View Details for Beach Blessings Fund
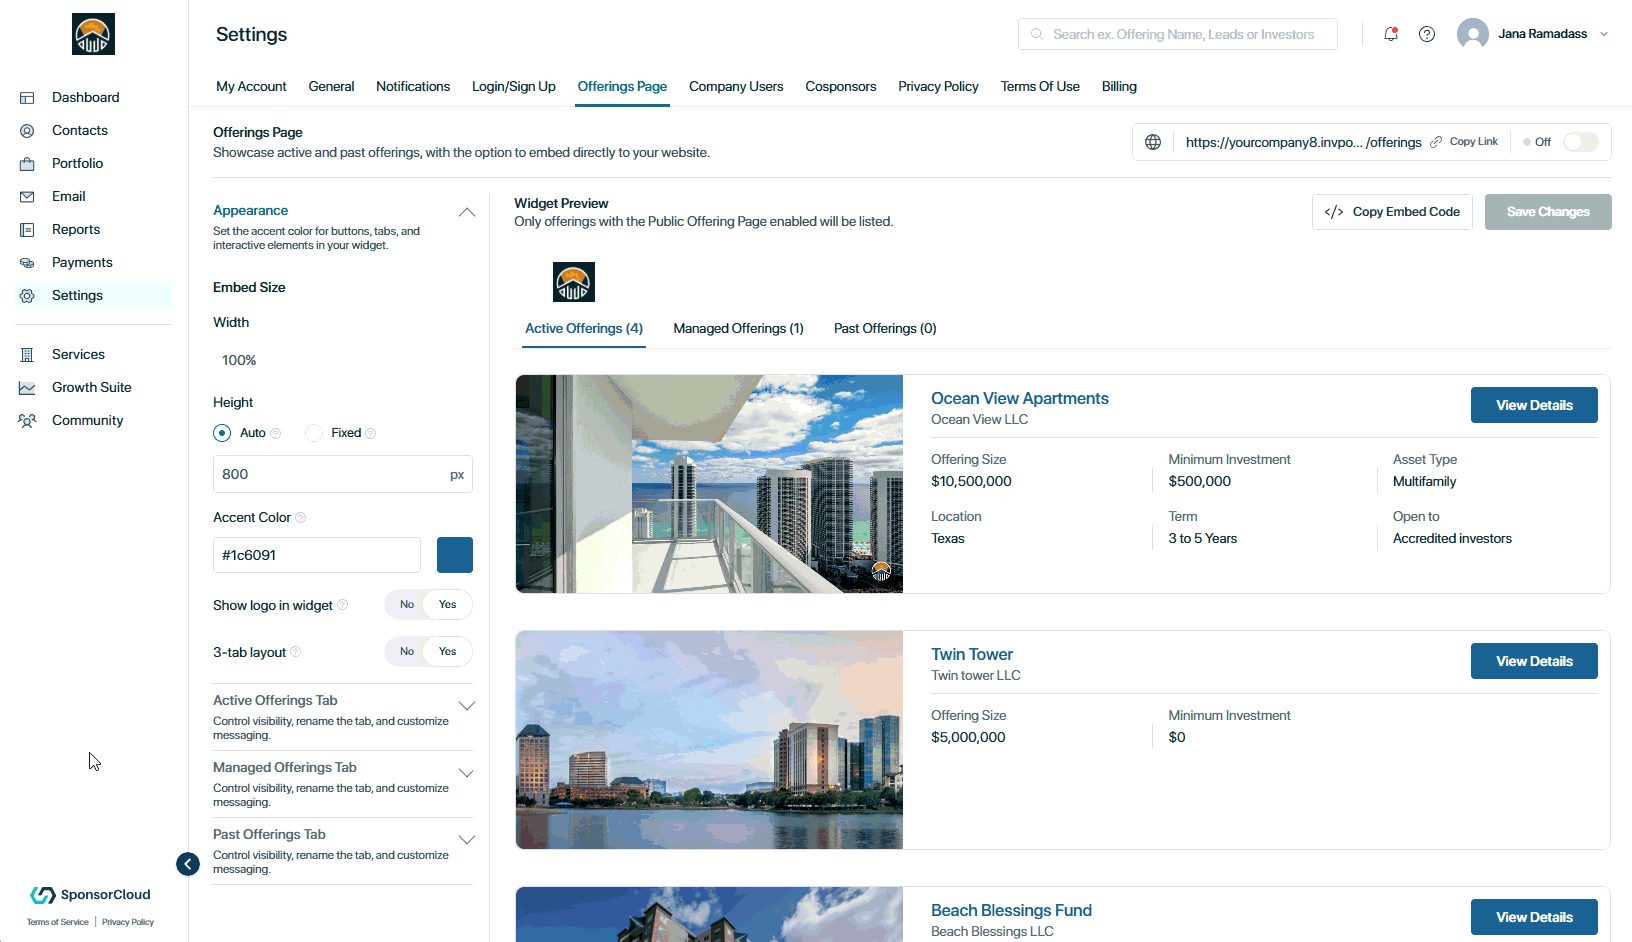The height and width of the screenshot is (942, 1632). pyautogui.click(x=1534, y=917)
